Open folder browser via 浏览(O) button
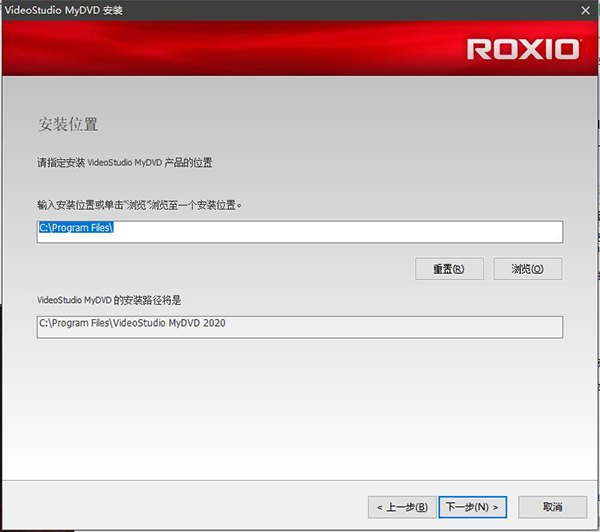The height and width of the screenshot is (532, 600). 528,269
